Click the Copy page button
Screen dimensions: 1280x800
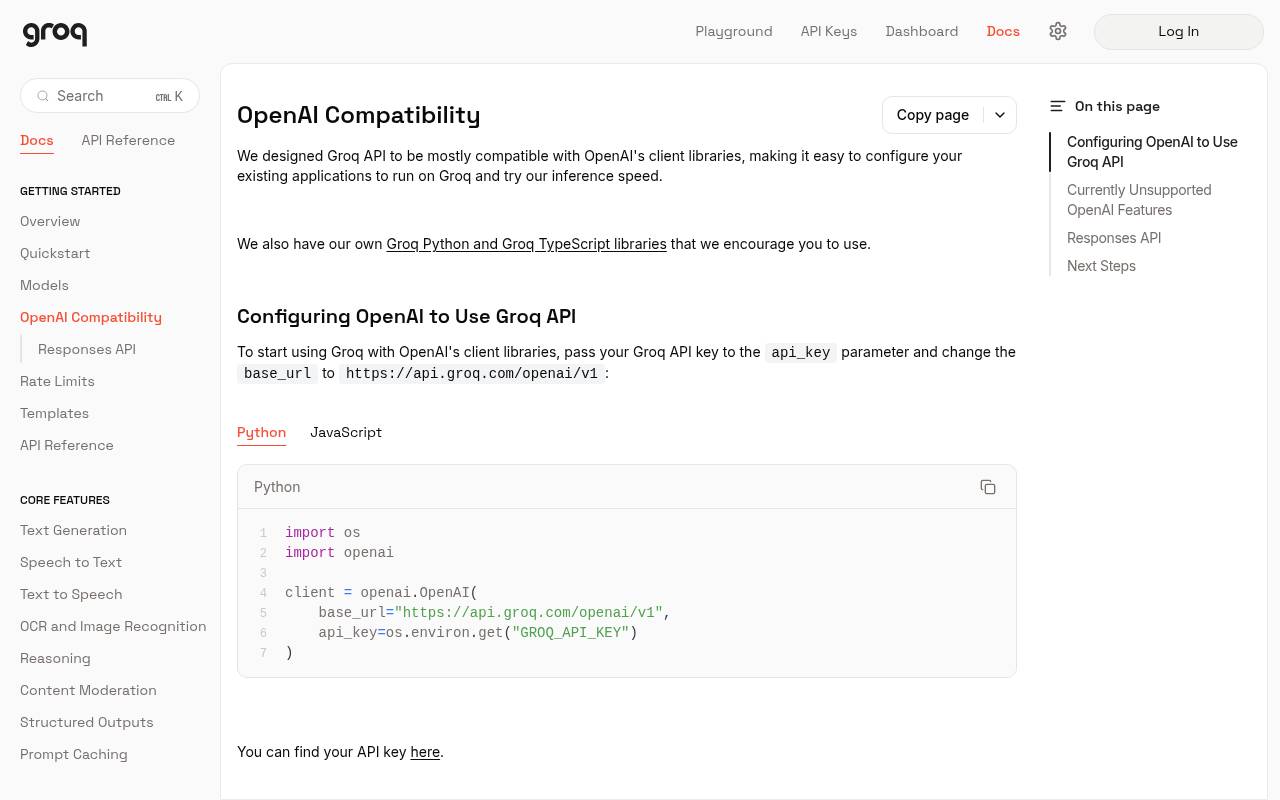(933, 115)
